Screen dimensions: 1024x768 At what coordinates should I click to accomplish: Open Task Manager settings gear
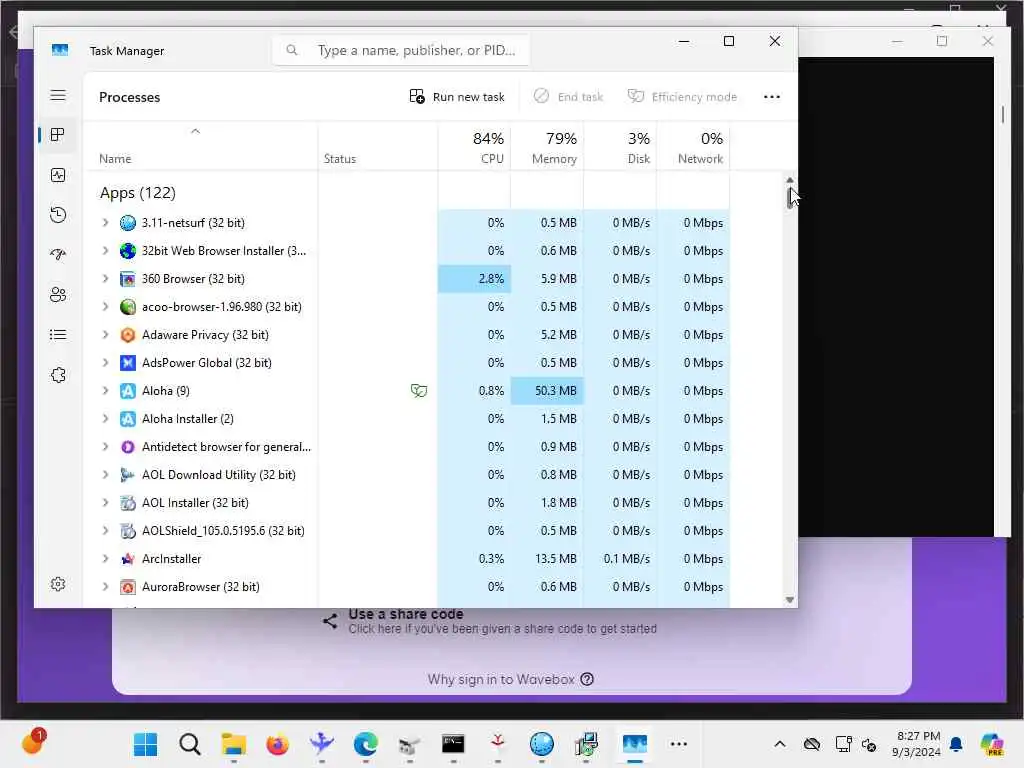pyautogui.click(x=58, y=584)
